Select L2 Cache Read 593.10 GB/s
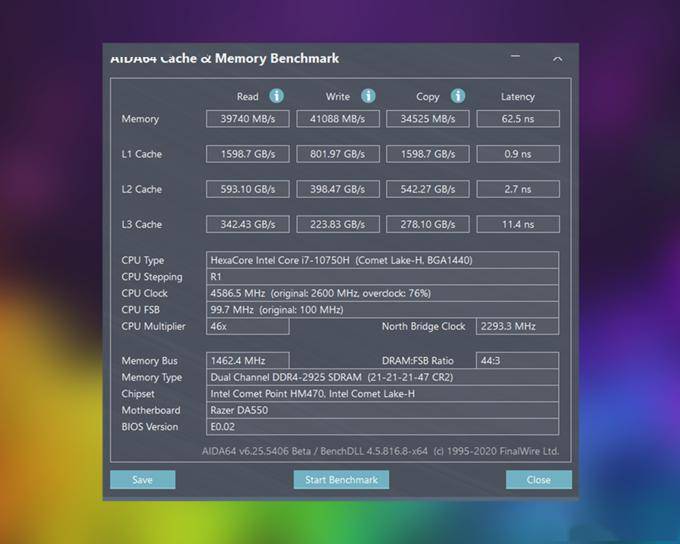The height and width of the screenshot is (544, 680). (248, 189)
